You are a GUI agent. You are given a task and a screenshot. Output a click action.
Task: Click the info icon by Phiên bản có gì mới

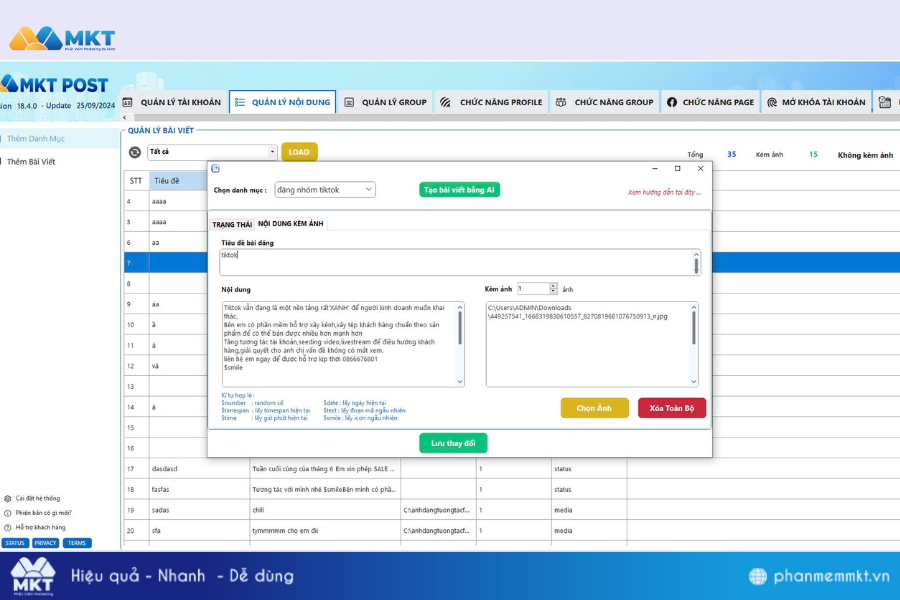pyautogui.click(x=7, y=513)
